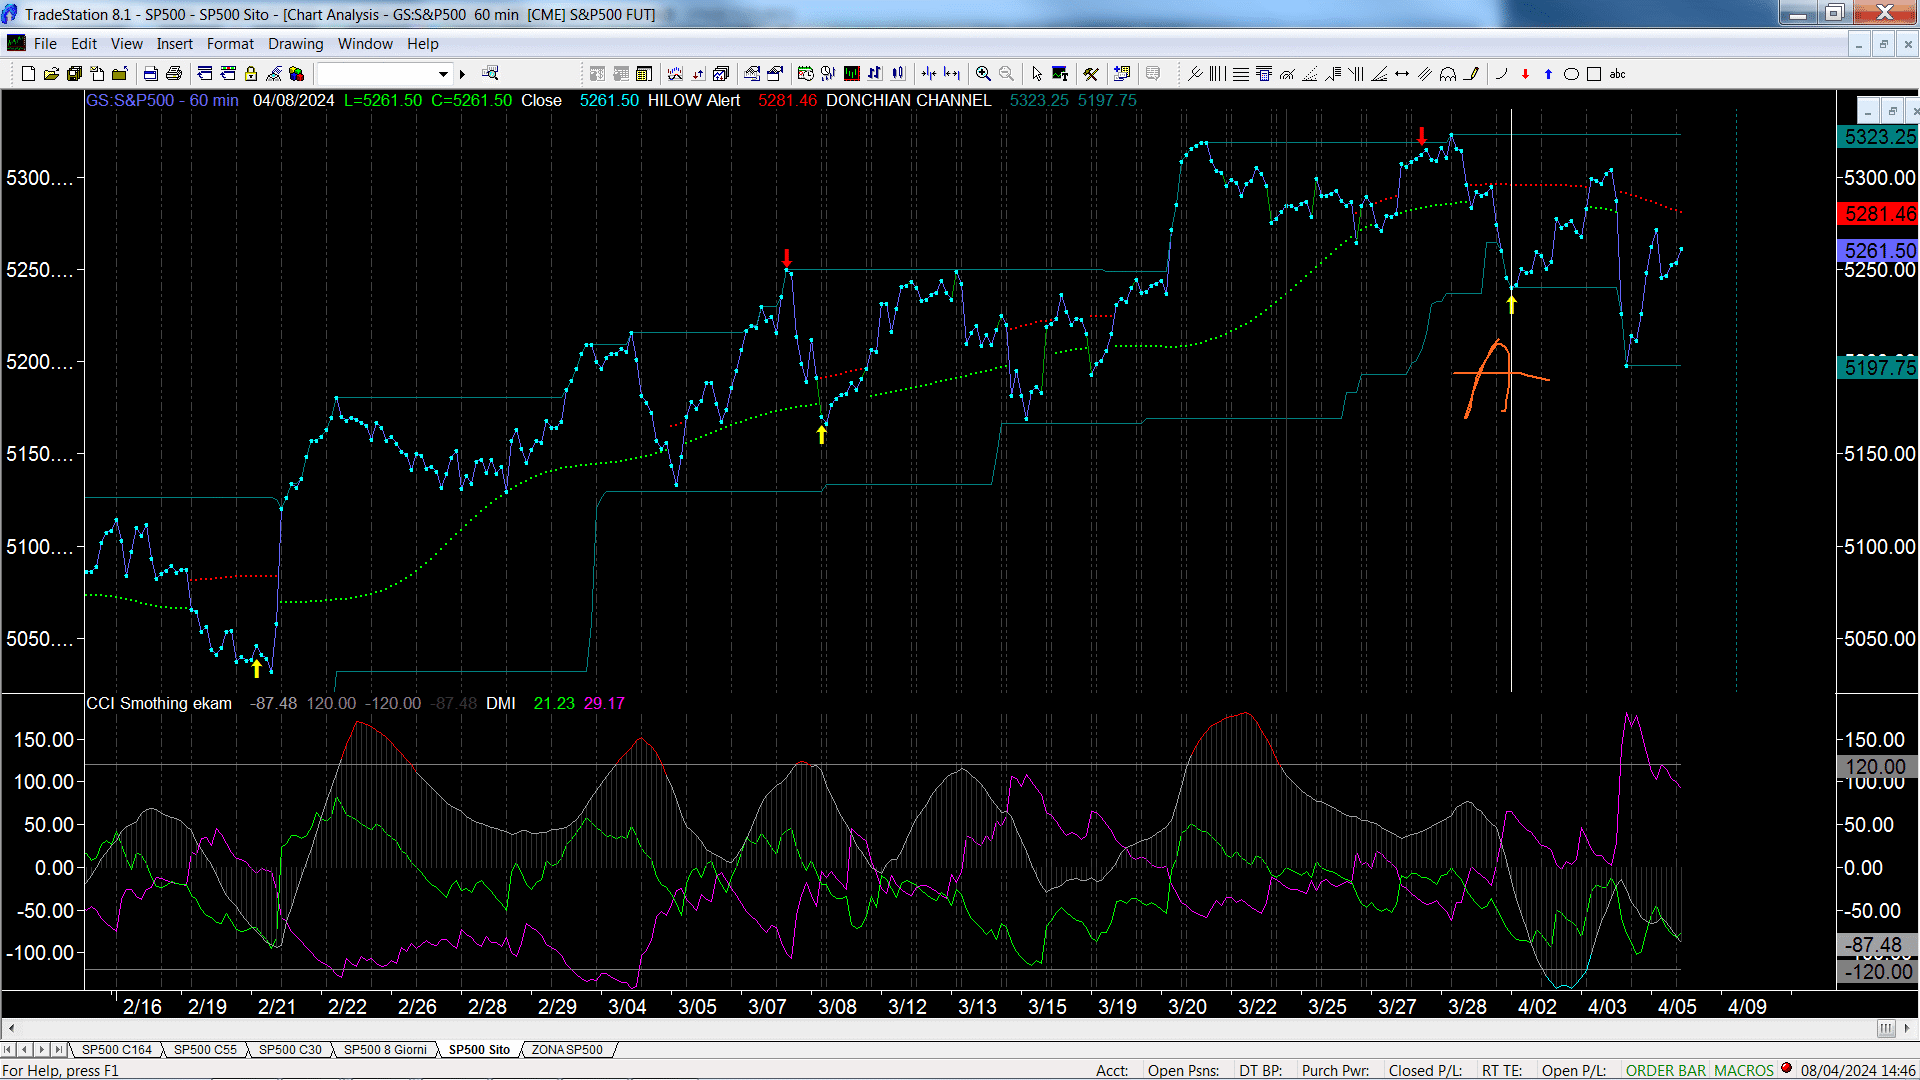Click the first-tab navigation arrow

[x=8, y=1050]
